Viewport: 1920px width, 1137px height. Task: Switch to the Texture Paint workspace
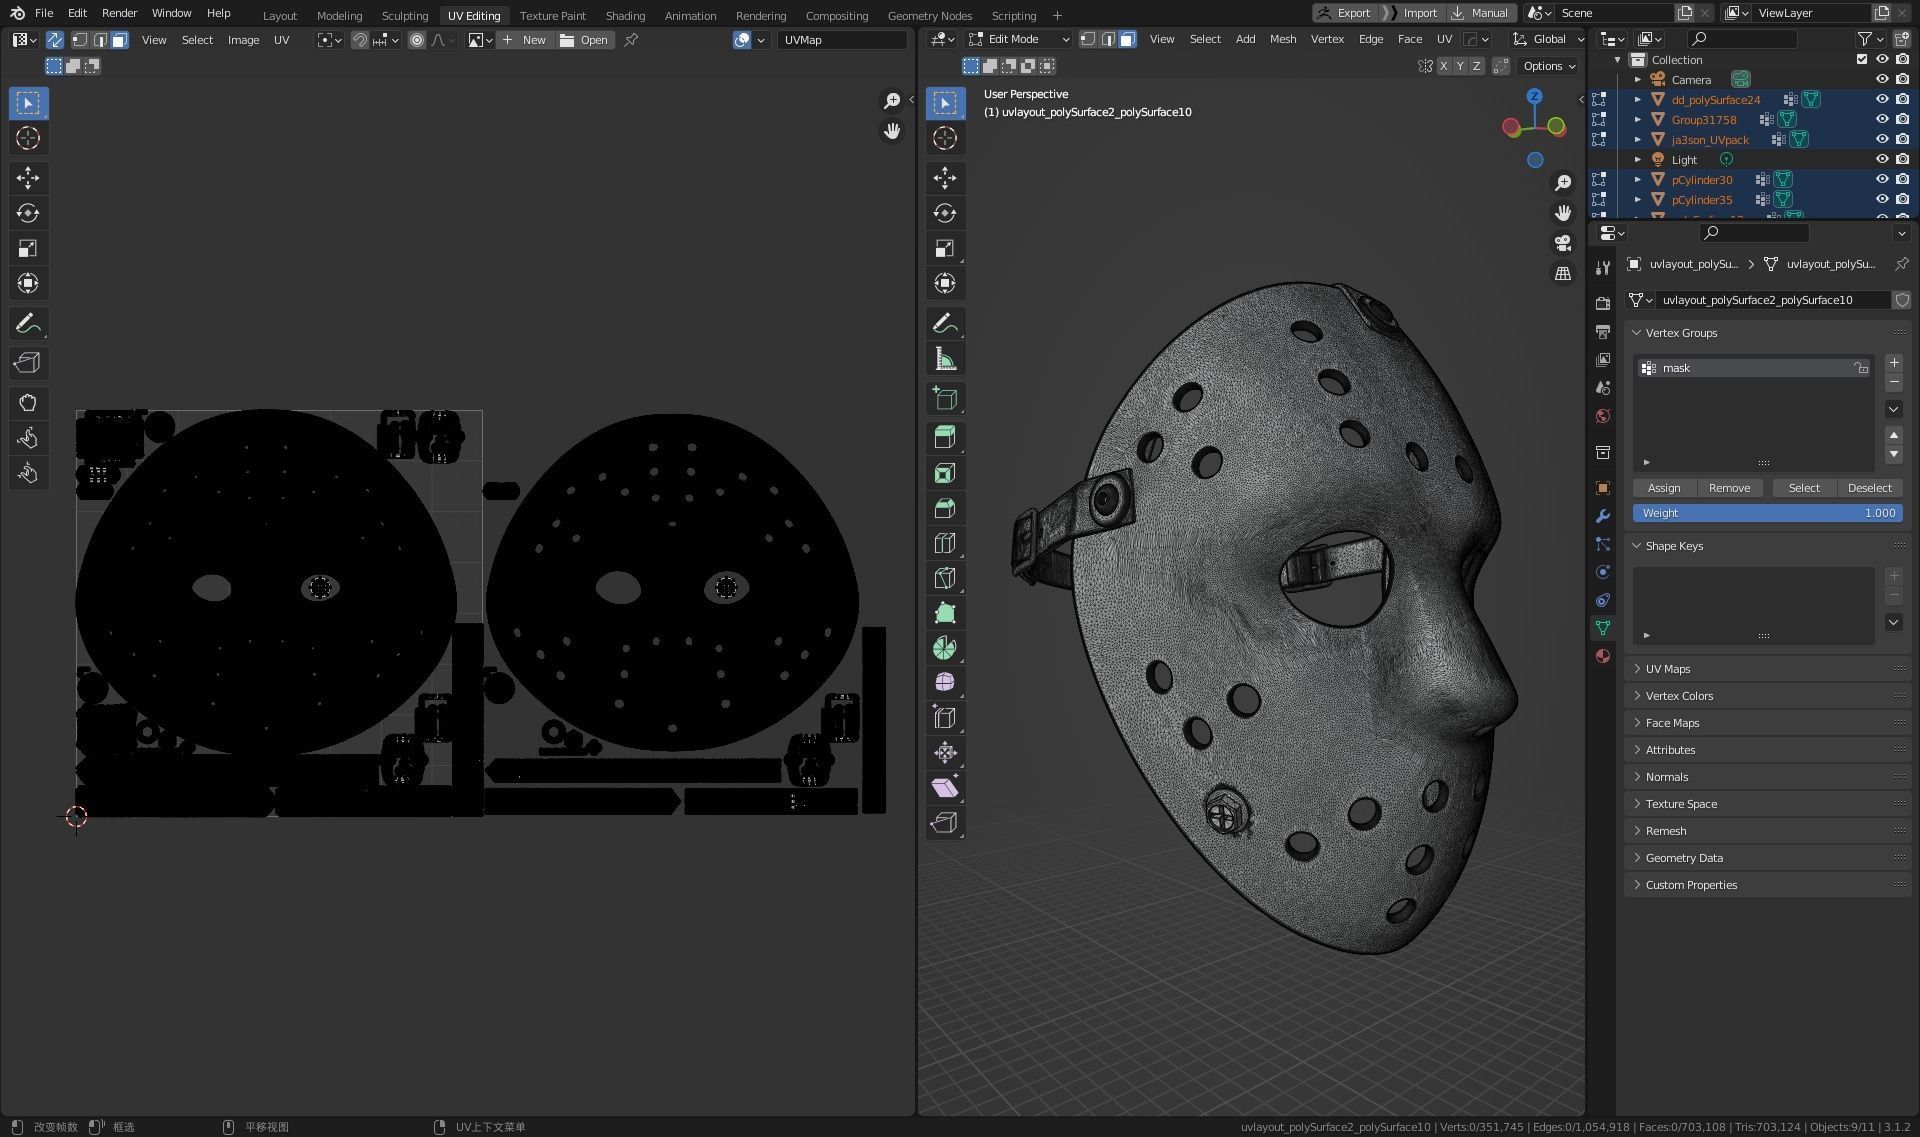tap(552, 15)
